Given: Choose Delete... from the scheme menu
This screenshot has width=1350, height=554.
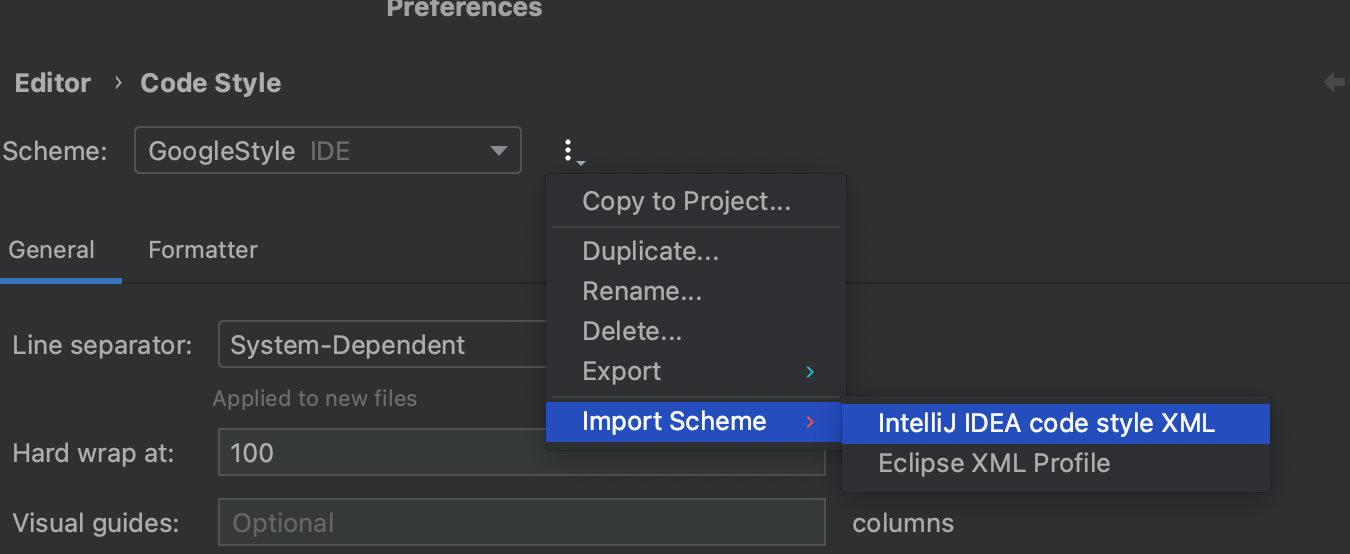Looking at the screenshot, I should 632,331.
